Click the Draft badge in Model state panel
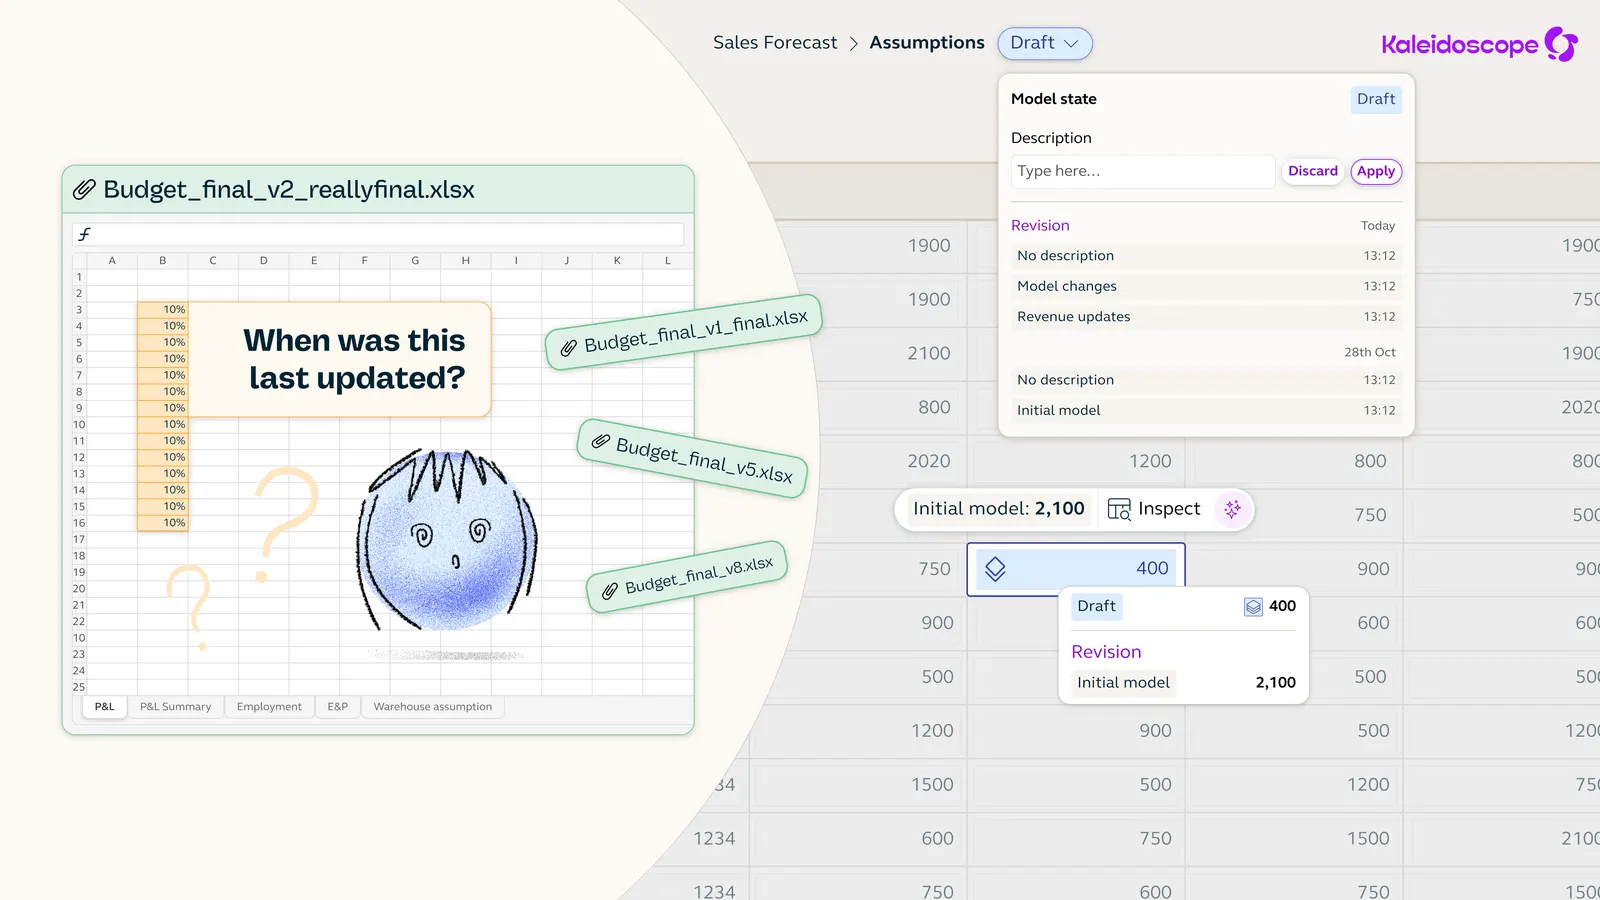 click(1376, 99)
